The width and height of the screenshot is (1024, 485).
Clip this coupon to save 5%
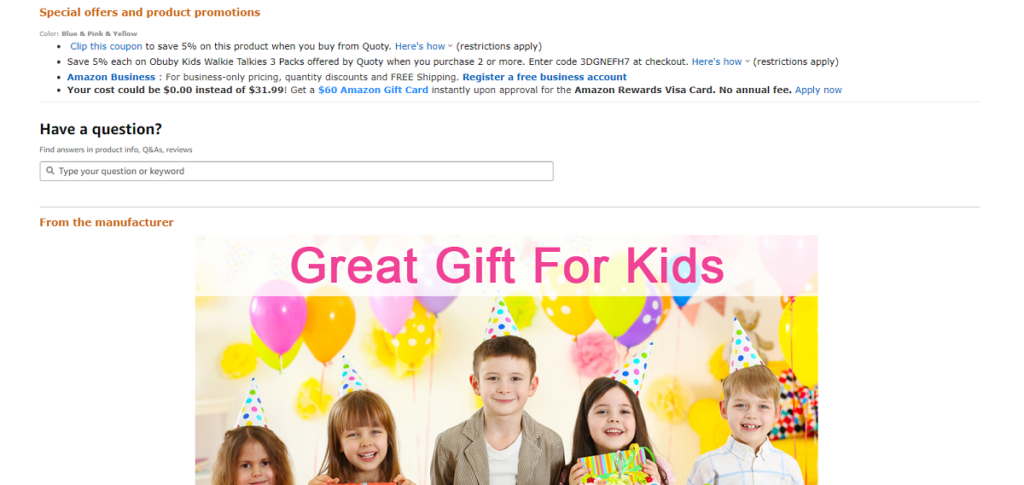(106, 46)
